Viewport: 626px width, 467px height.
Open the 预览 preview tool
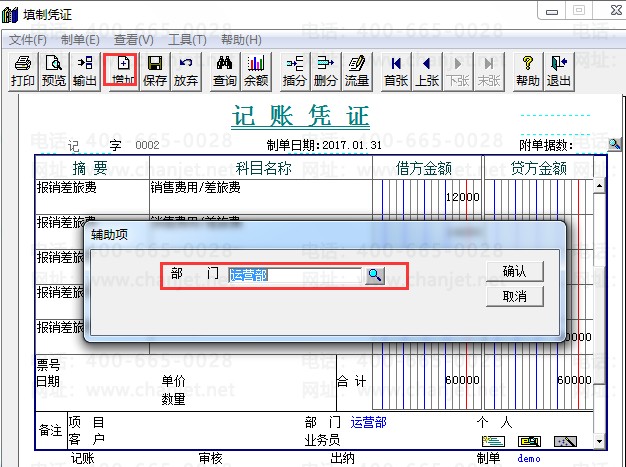coord(53,72)
